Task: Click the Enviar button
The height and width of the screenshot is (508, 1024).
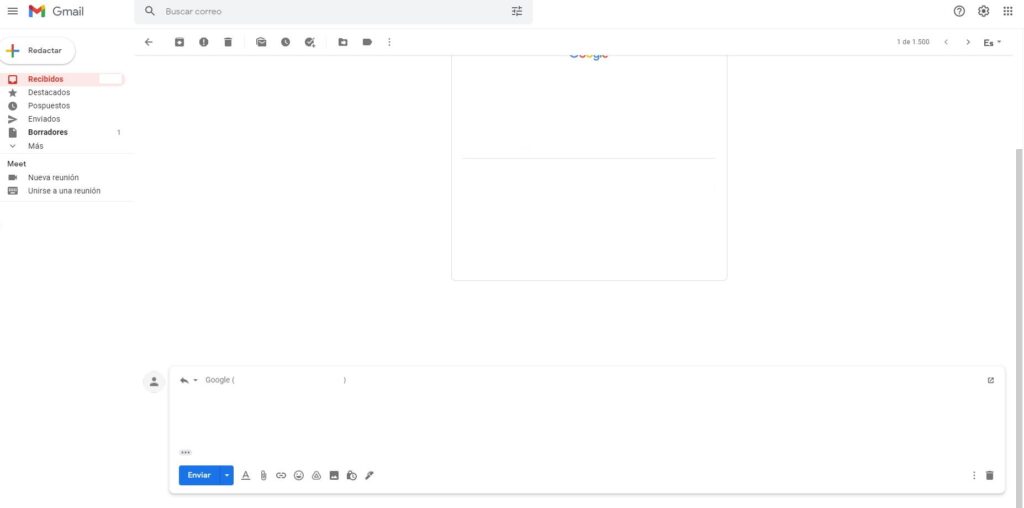Action: click(x=199, y=475)
